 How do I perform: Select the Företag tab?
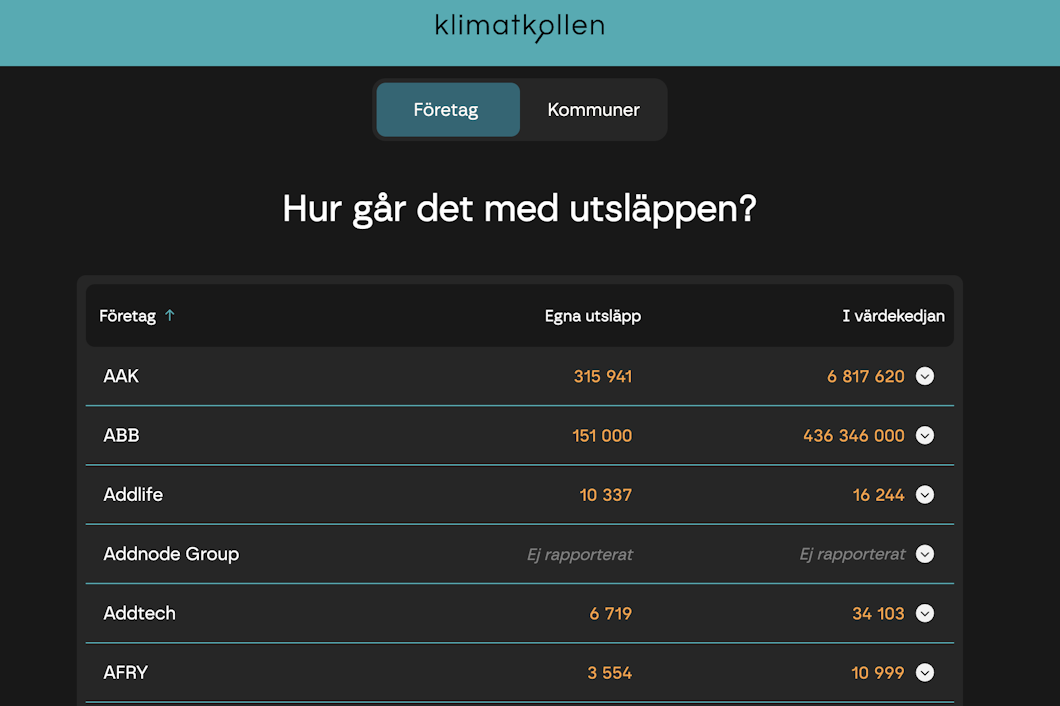(x=448, y=110)
